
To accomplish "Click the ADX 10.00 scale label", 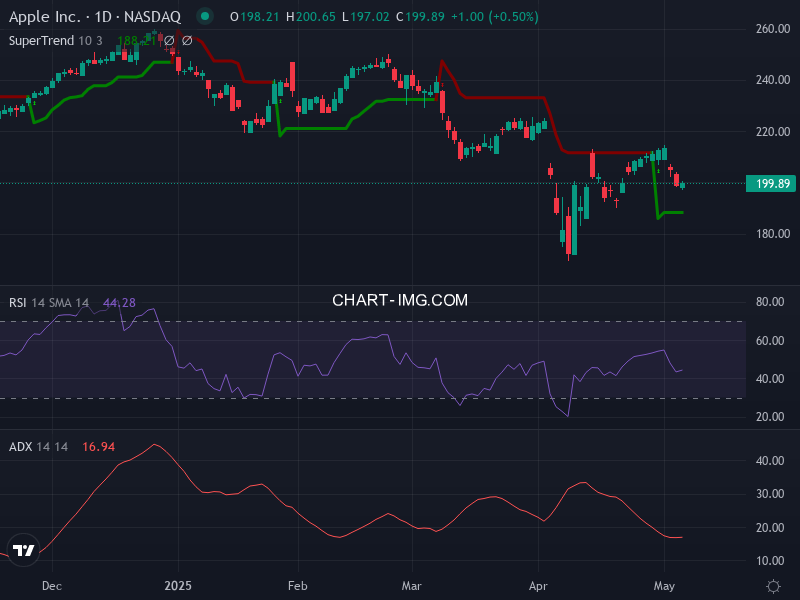I will tap(770, 561).
